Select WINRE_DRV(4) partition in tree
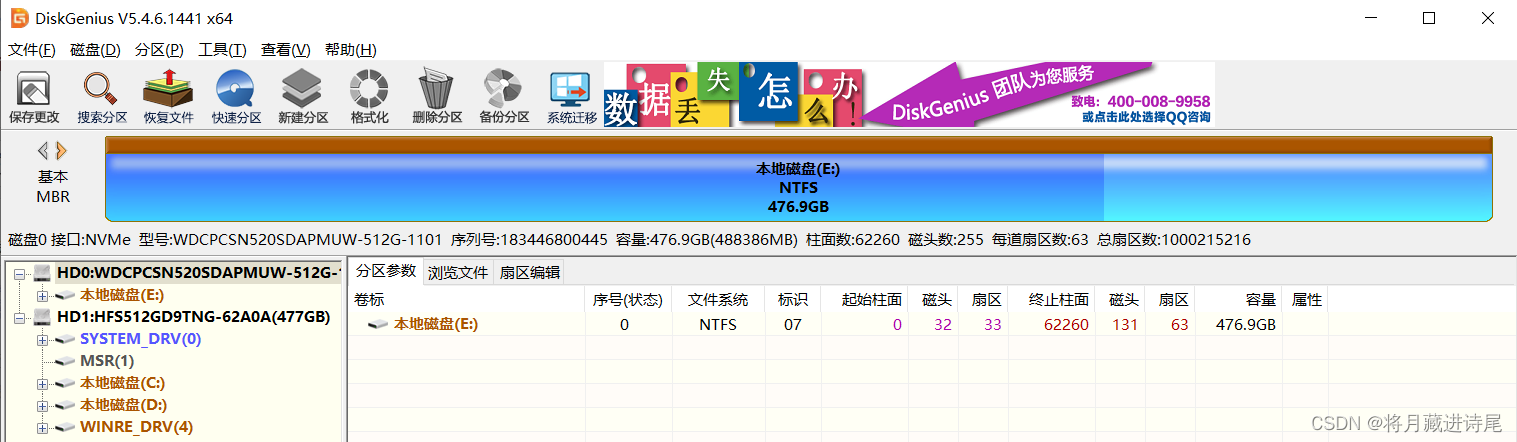The image size is (1517, 442). click(x=136, y=427)
